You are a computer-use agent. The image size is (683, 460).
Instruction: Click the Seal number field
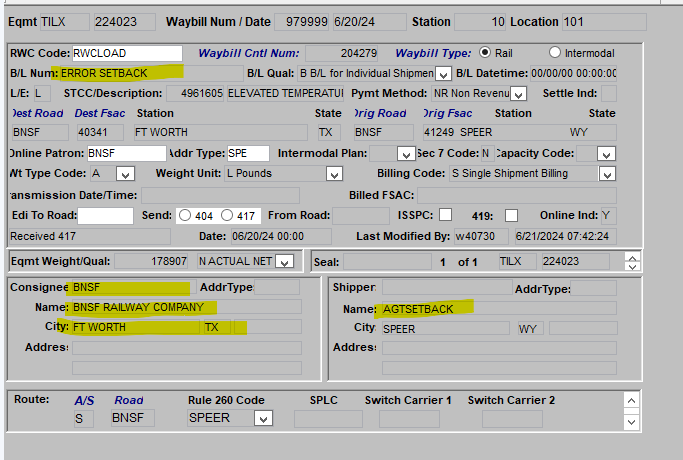pyautogui.click(x=387, y=262)
